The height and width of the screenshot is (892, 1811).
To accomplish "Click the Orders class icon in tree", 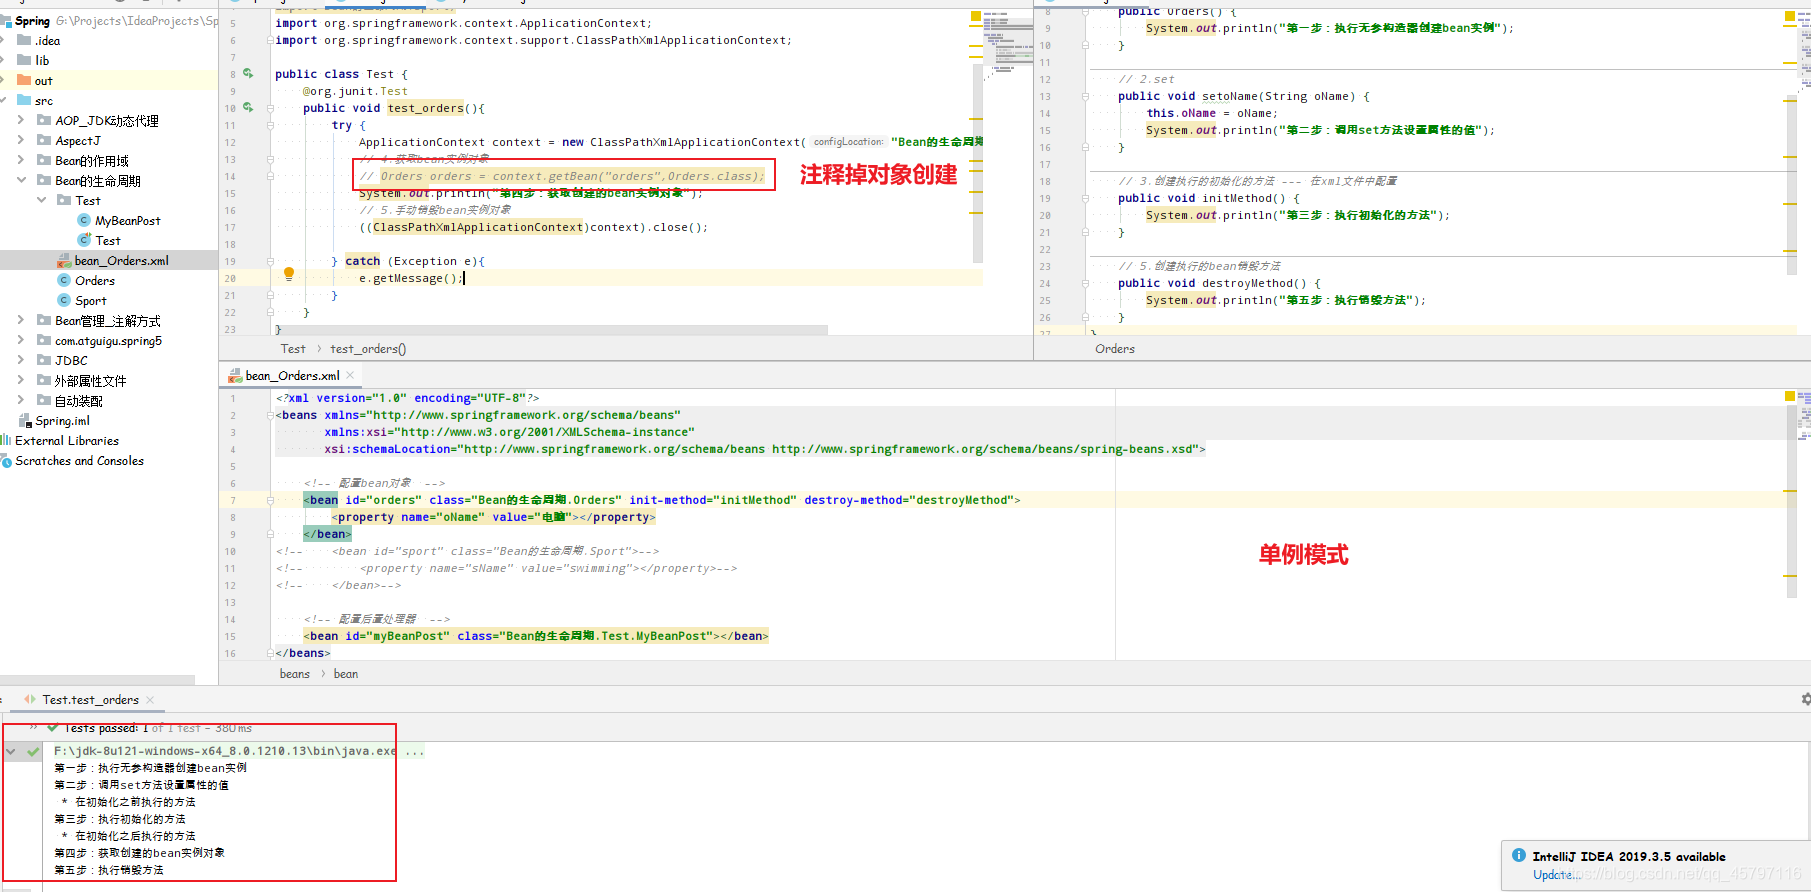I will (64, 280).
